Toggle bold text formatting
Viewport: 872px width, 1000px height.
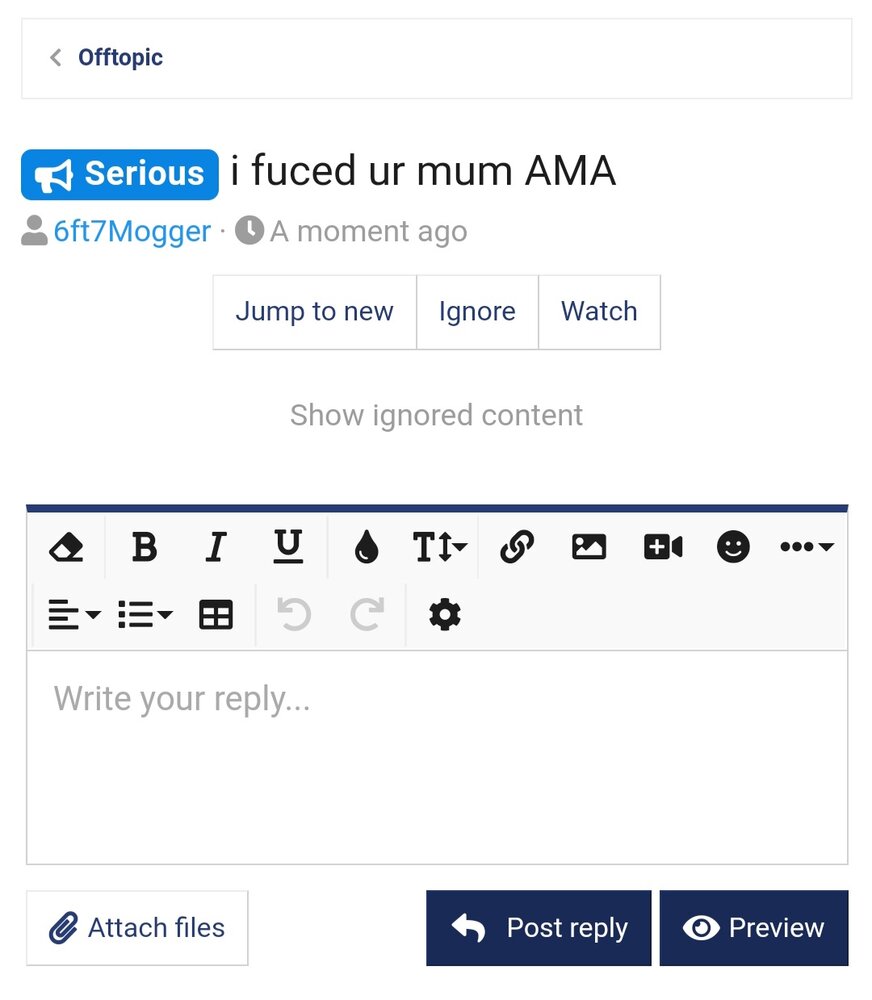point(144,547)
